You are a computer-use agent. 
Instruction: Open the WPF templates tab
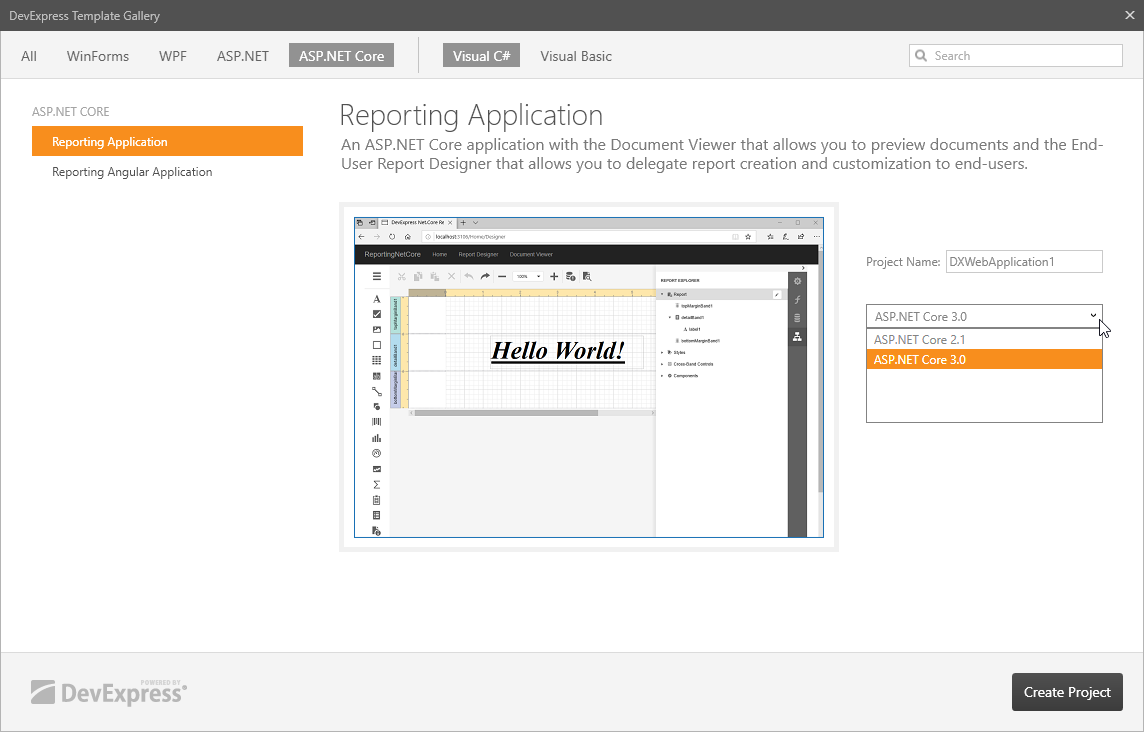pos(173,56)
